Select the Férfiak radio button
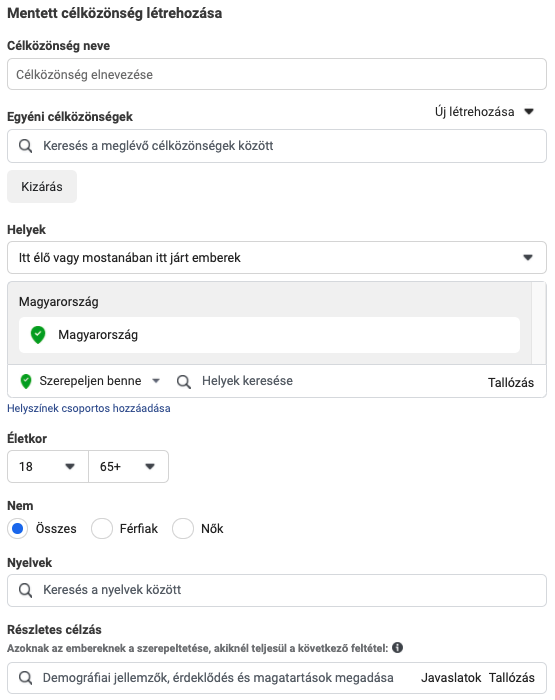Screen dimensions: 555x700 pos(102,529)
